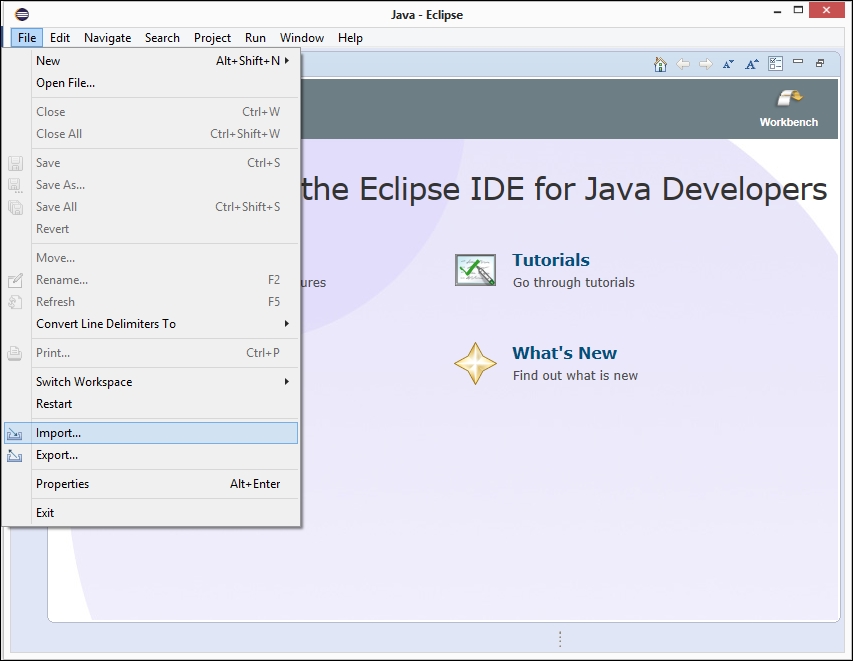The width and height of the screenshot is (853, 661).
Task: Select Import... from the File menu
Action: [58, 433]
